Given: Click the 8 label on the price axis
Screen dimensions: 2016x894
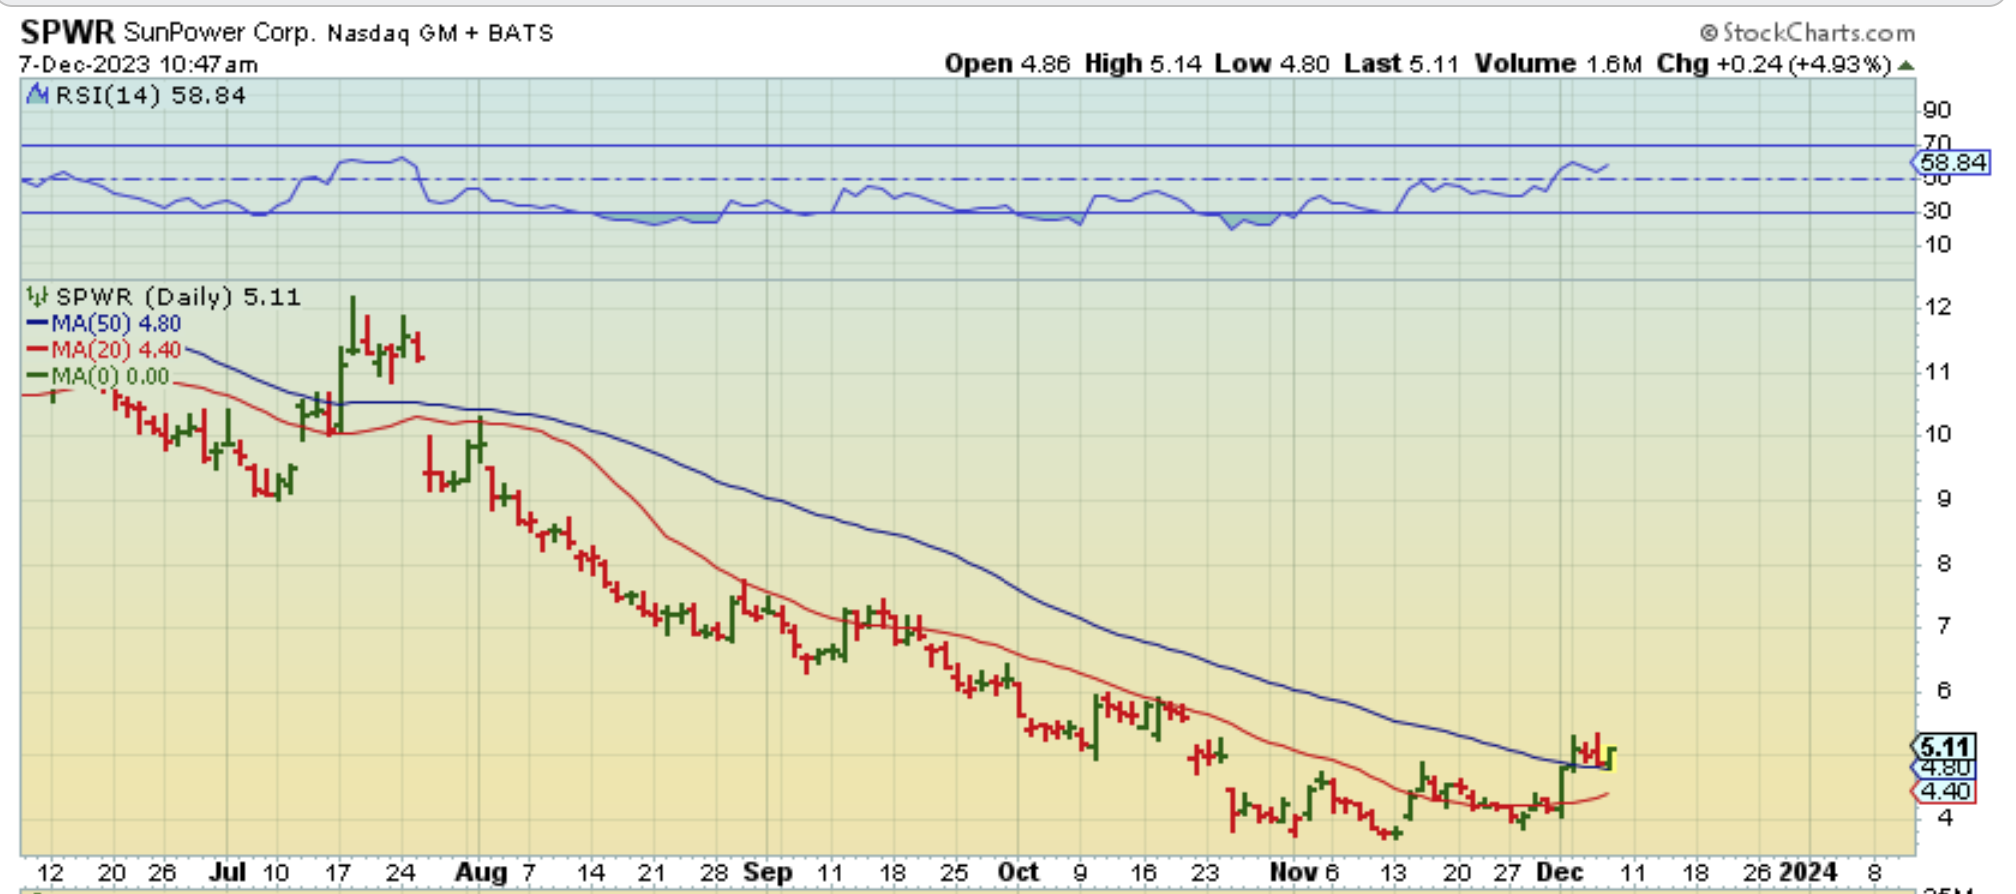Looking at the screenshot, I should 1943,563.
